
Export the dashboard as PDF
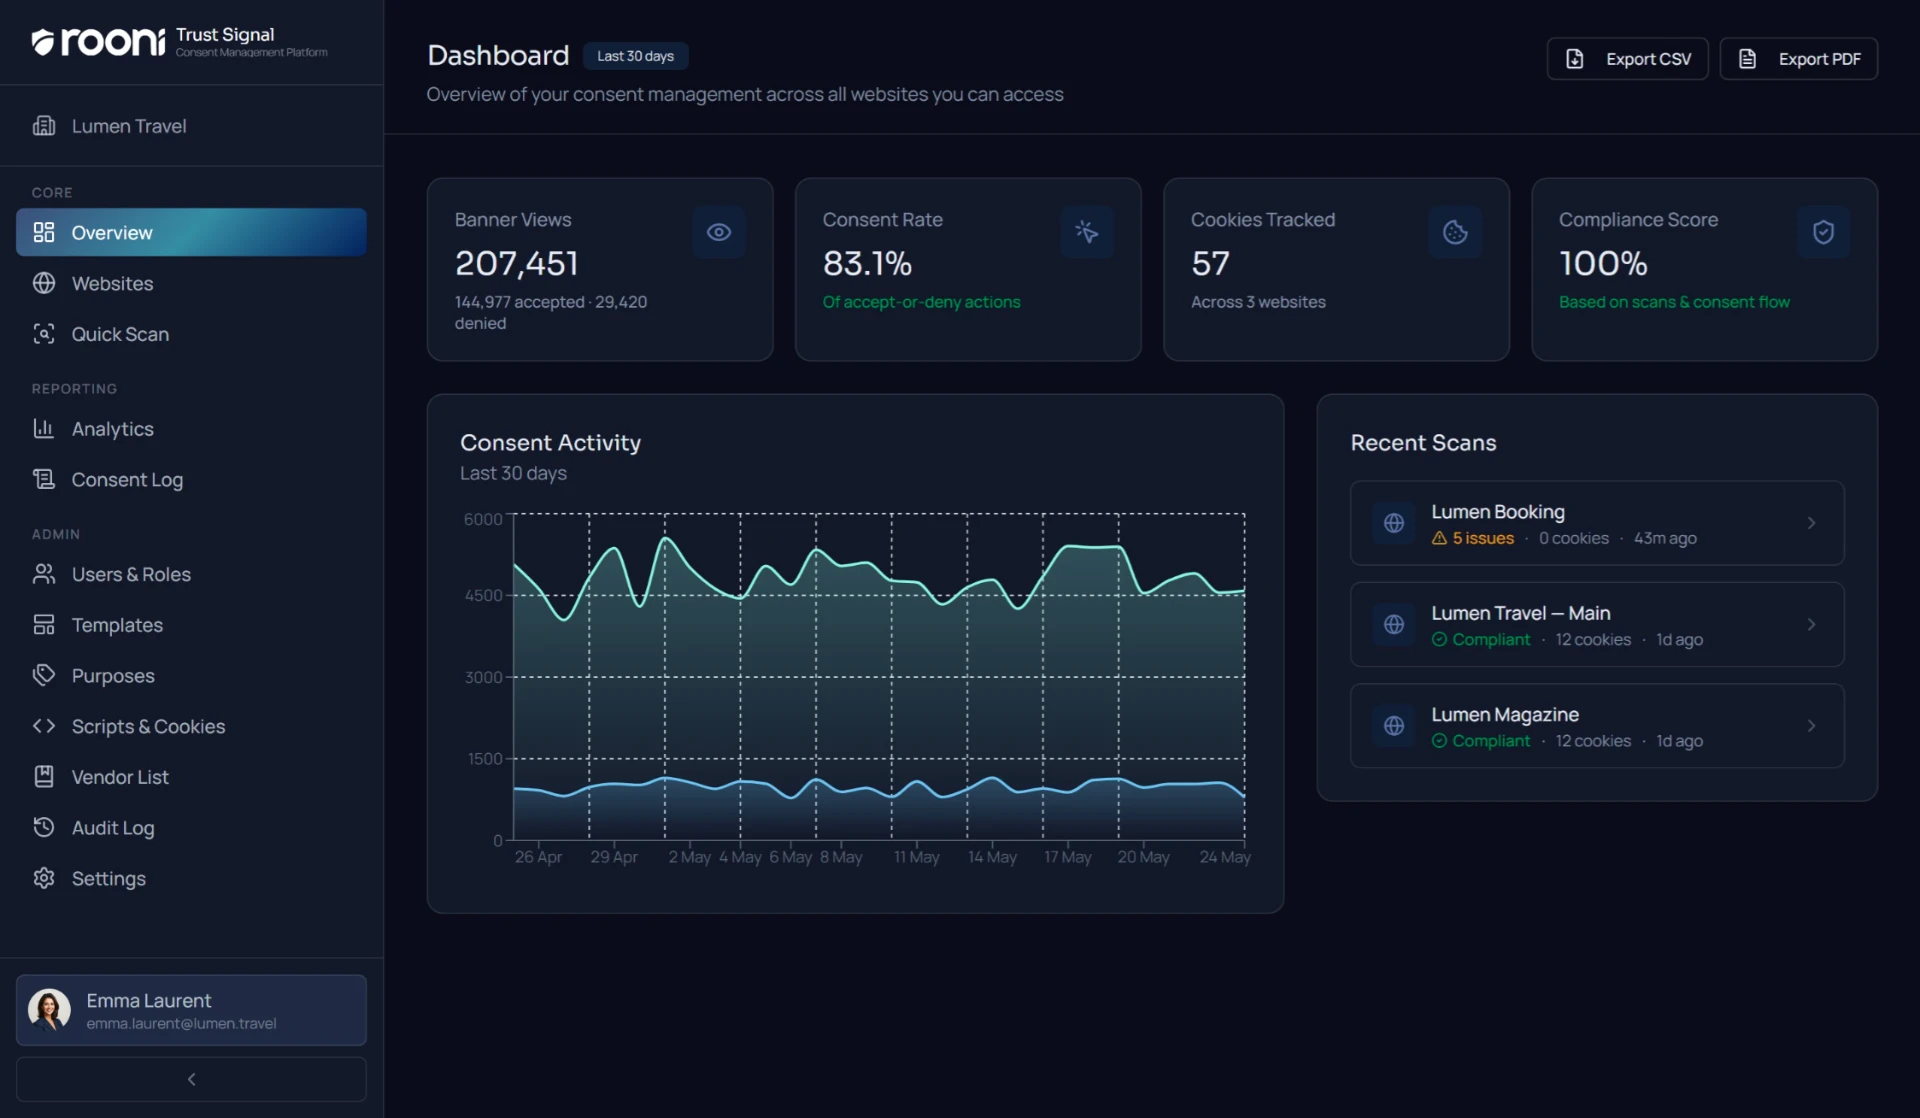coord(1798,59)
